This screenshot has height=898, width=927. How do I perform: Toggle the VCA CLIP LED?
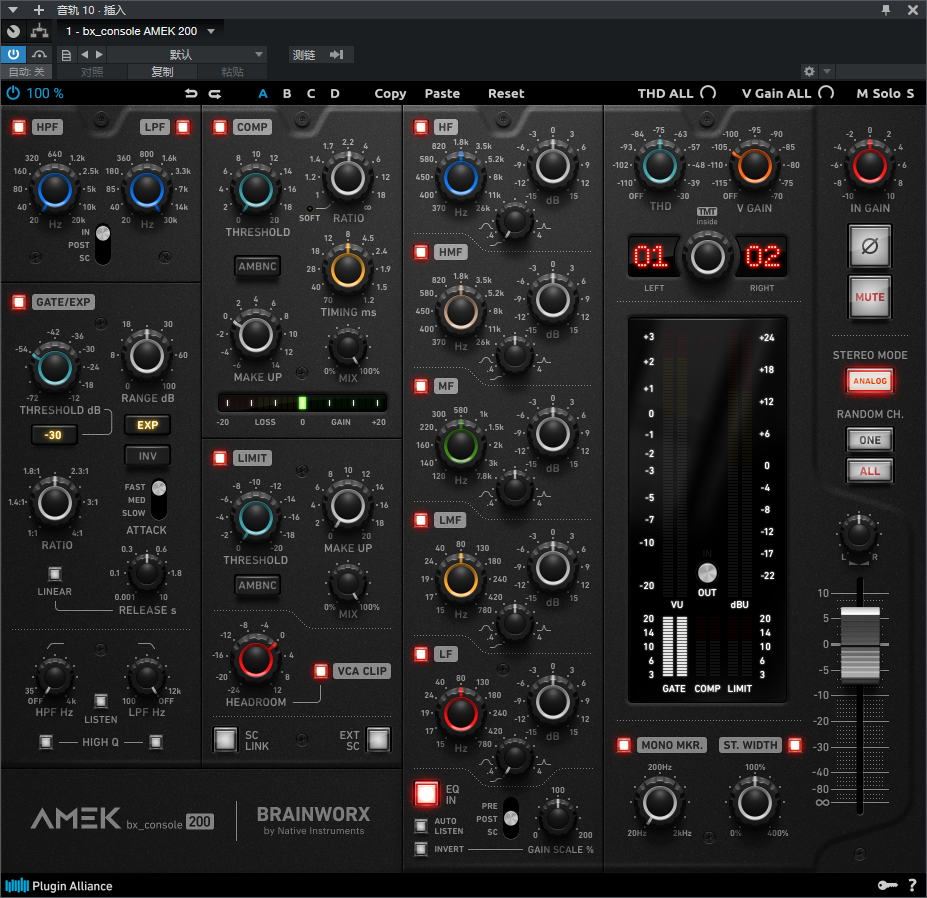pos(321,671)
